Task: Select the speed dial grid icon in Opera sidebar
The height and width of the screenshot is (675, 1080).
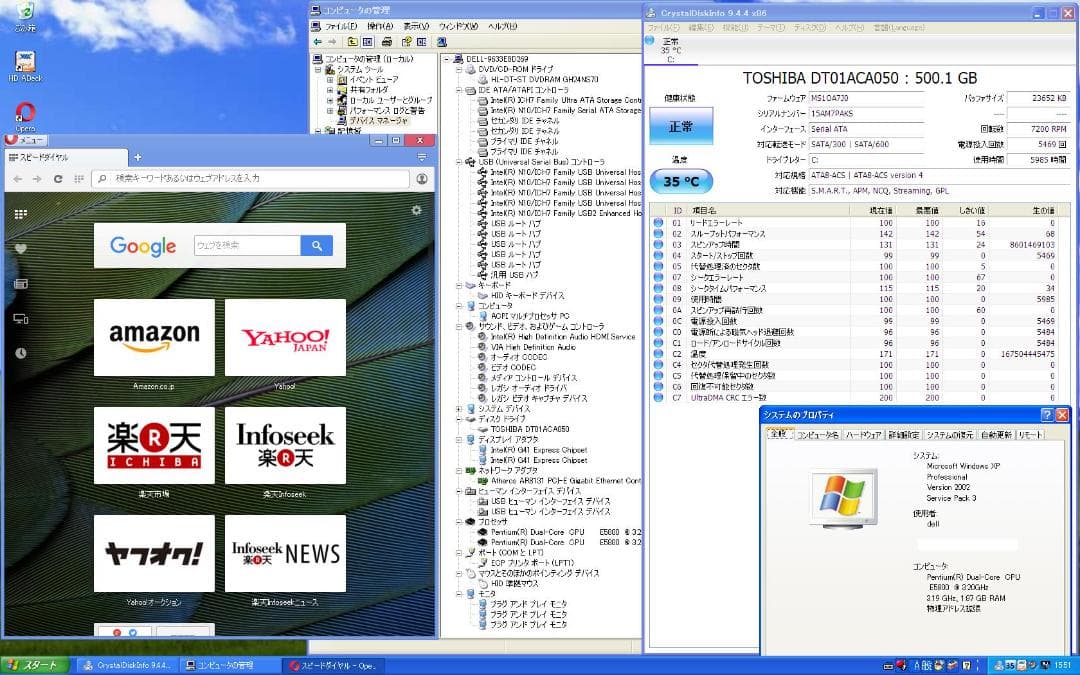Action: [20, 214]
